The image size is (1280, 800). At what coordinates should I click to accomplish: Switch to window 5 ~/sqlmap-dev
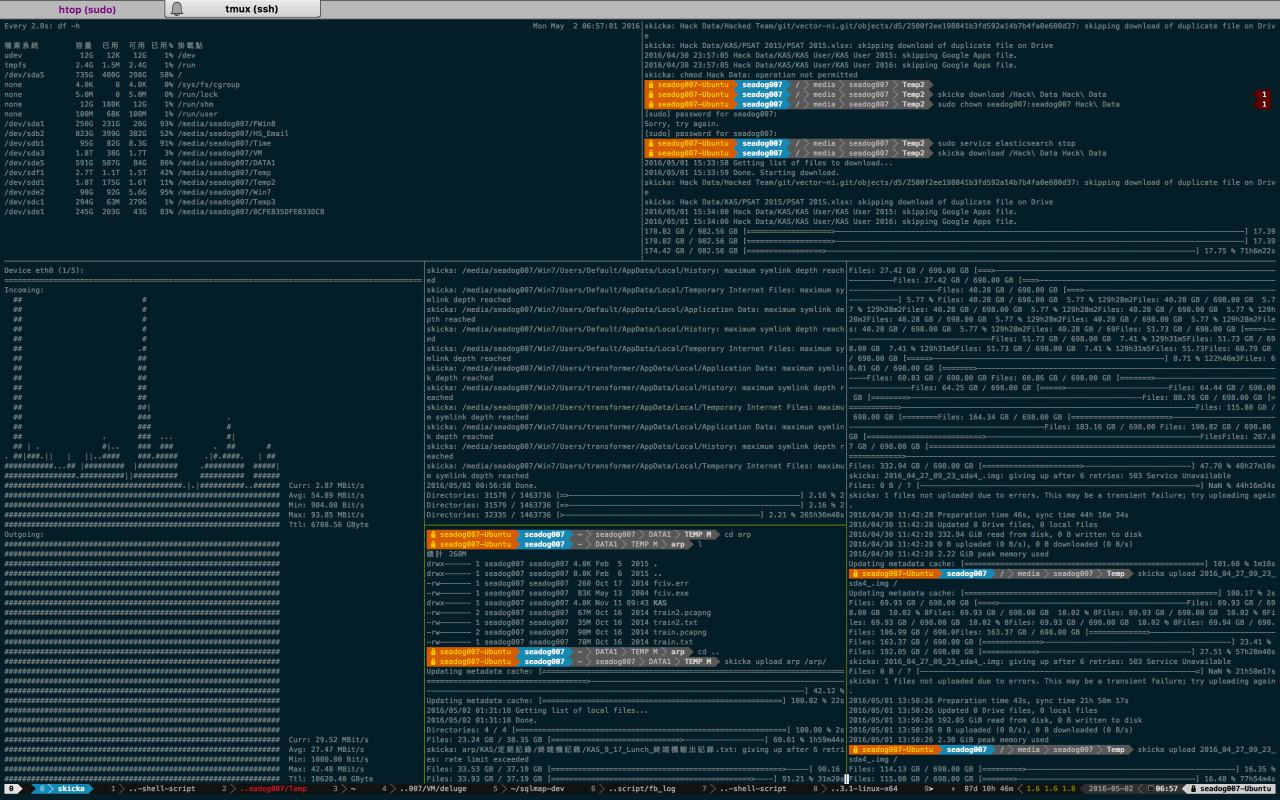(532, 789)
